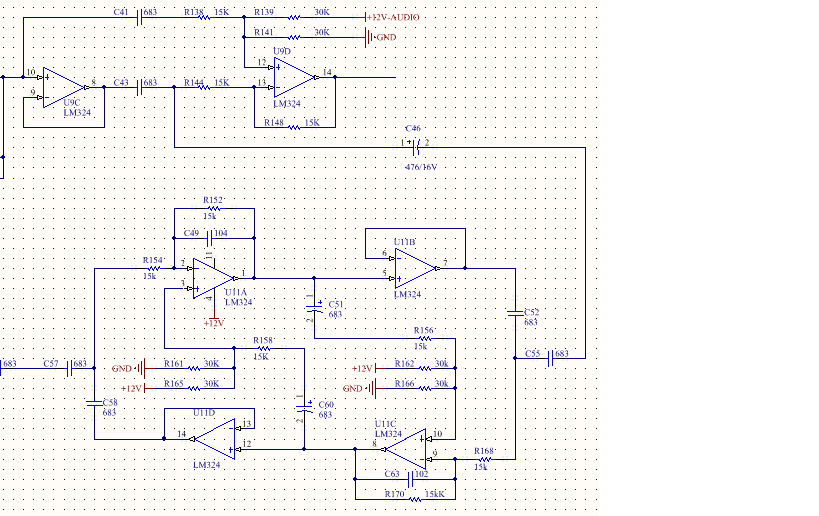Click resistor R165 symbol
Viewport: 819px width, 516px height.
(194, 389)
